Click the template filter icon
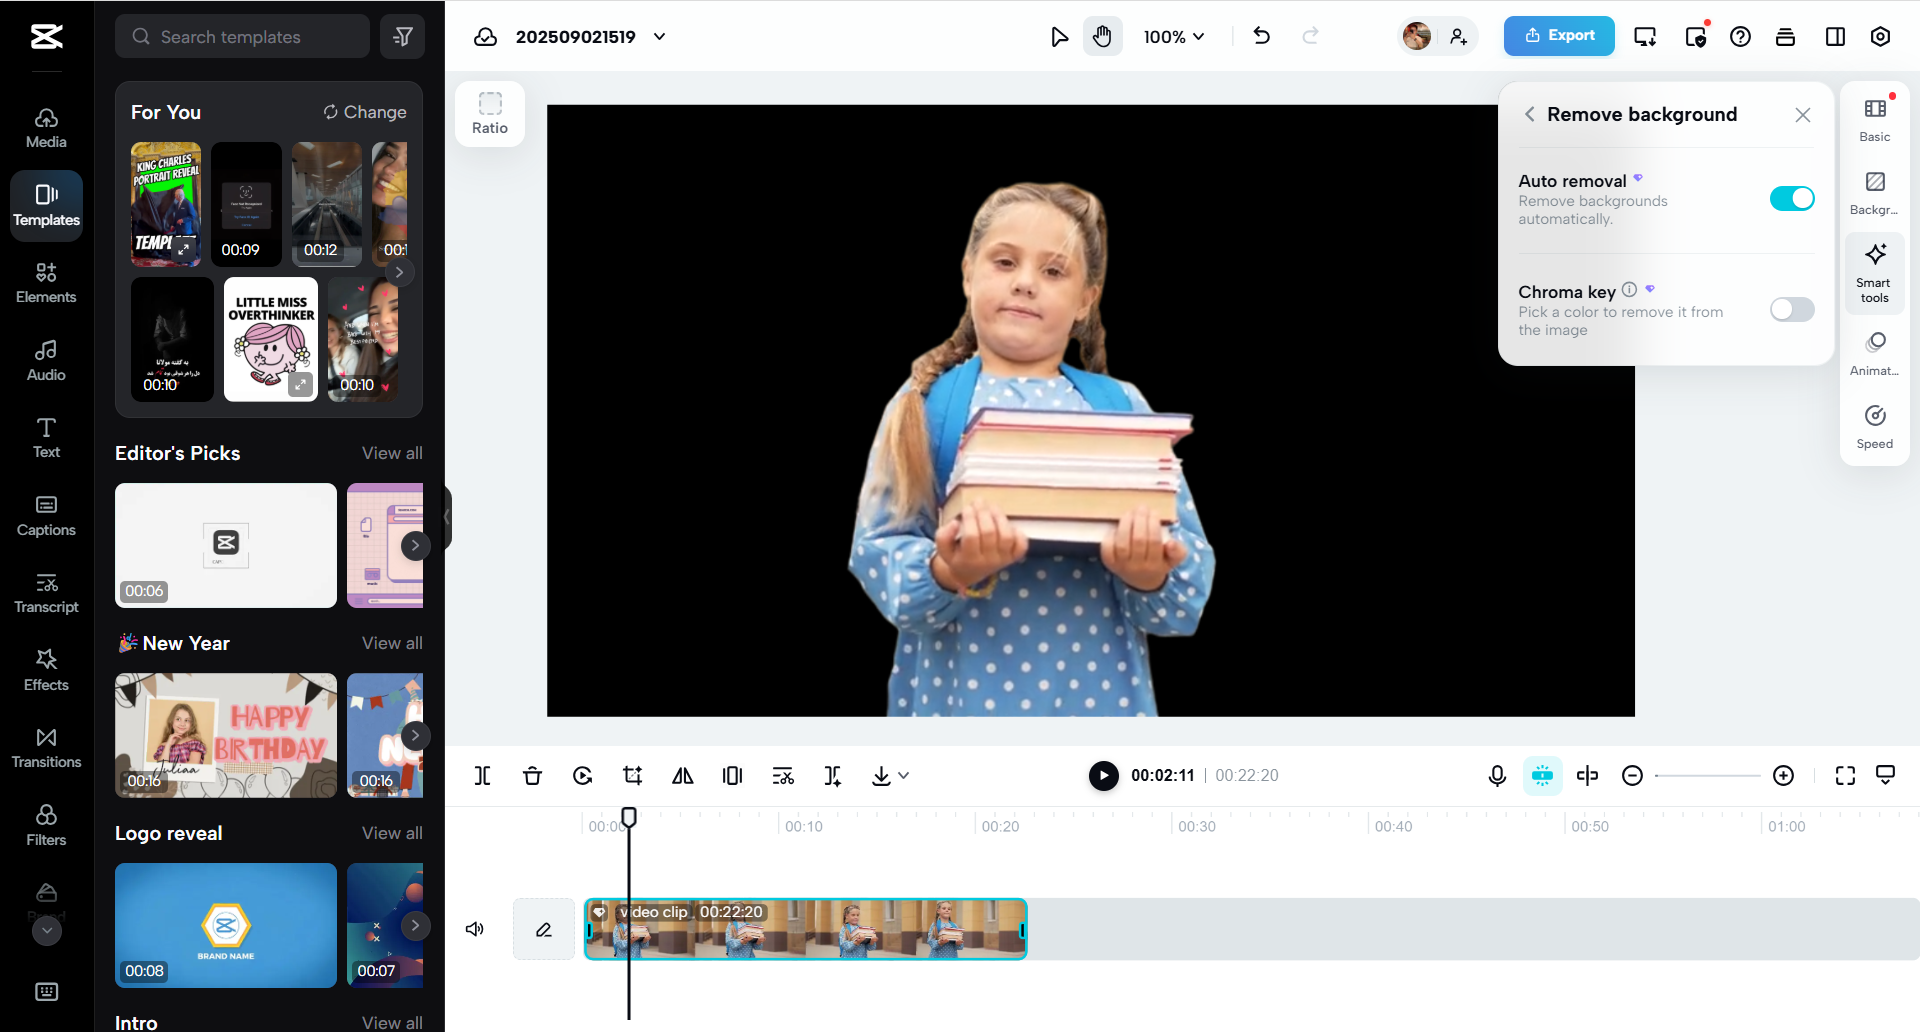Viewport: 1920px width, 1032px height. (403, 37)
